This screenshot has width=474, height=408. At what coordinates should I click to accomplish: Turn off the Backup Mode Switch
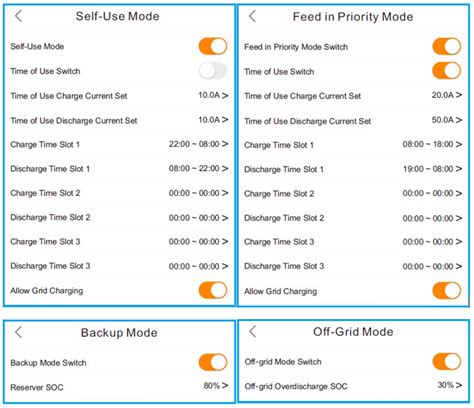[x=213, y=362]
